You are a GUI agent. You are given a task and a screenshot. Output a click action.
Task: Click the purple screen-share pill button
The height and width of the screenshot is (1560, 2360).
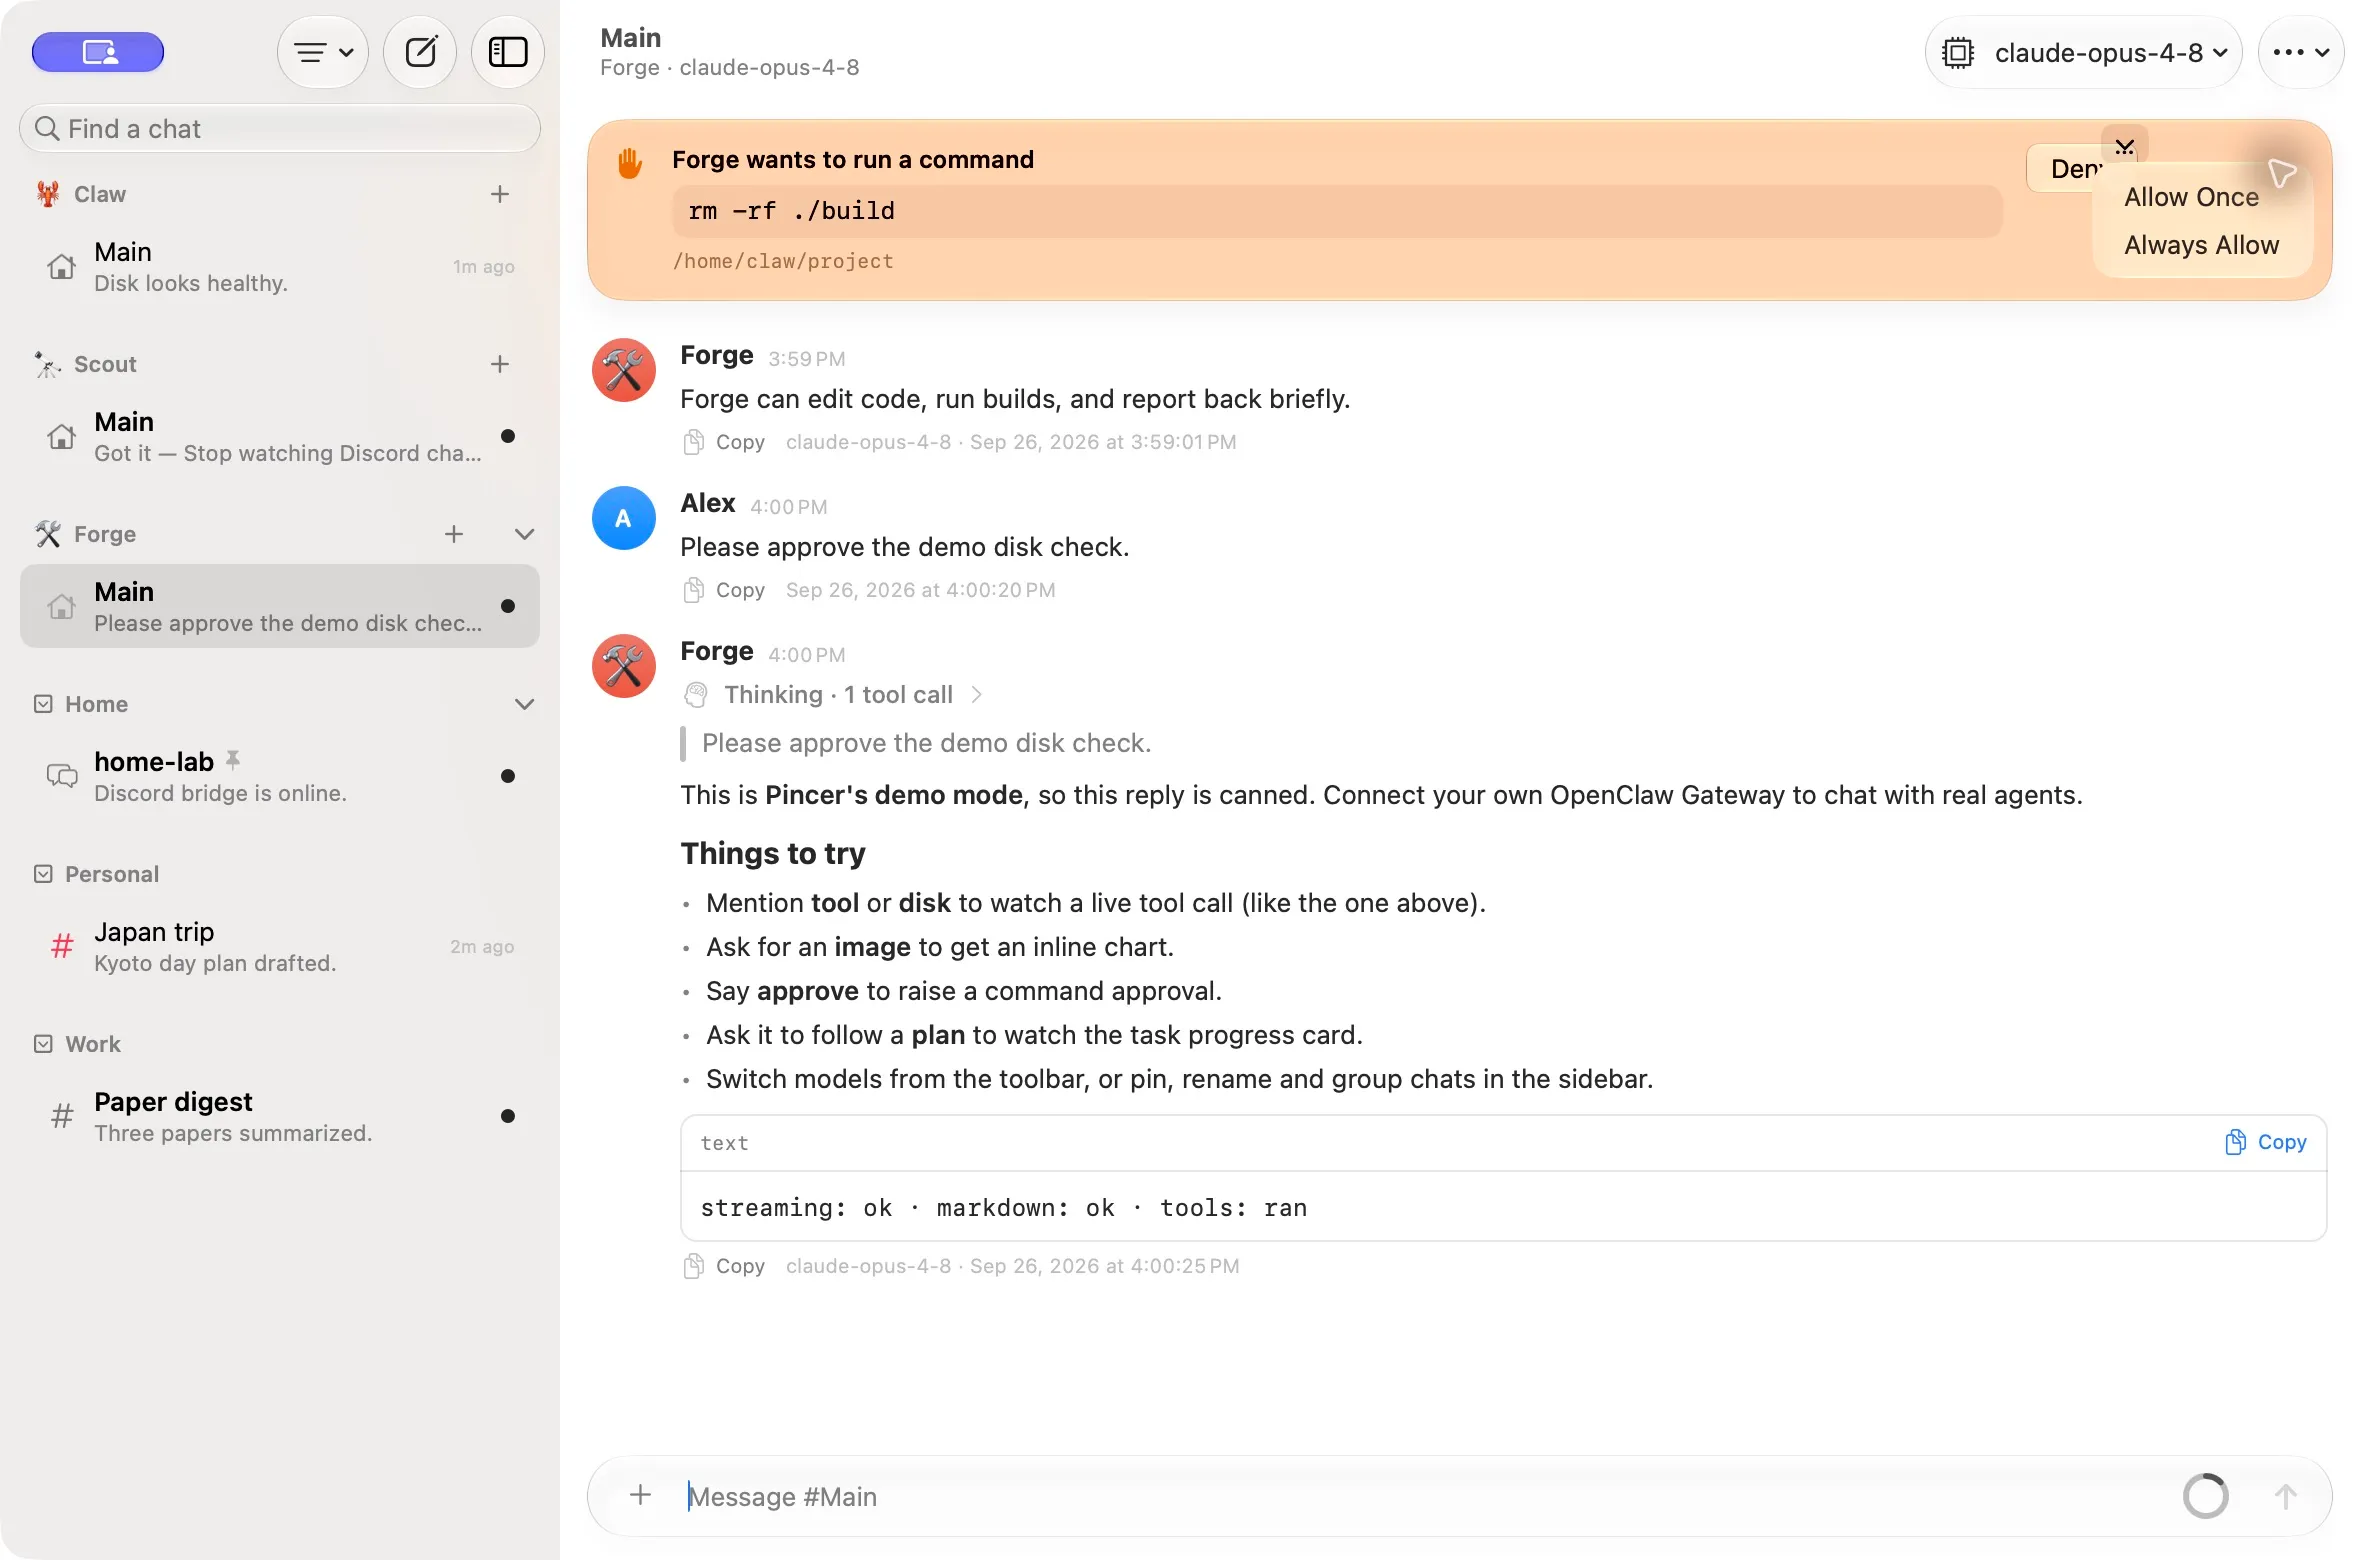(98, 52)
